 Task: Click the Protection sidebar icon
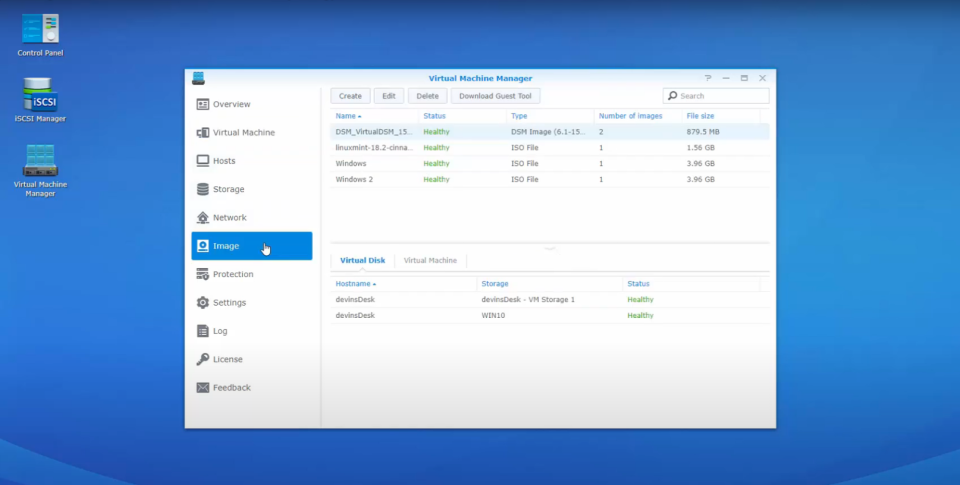pyautogui.click(x=203, y=274)
